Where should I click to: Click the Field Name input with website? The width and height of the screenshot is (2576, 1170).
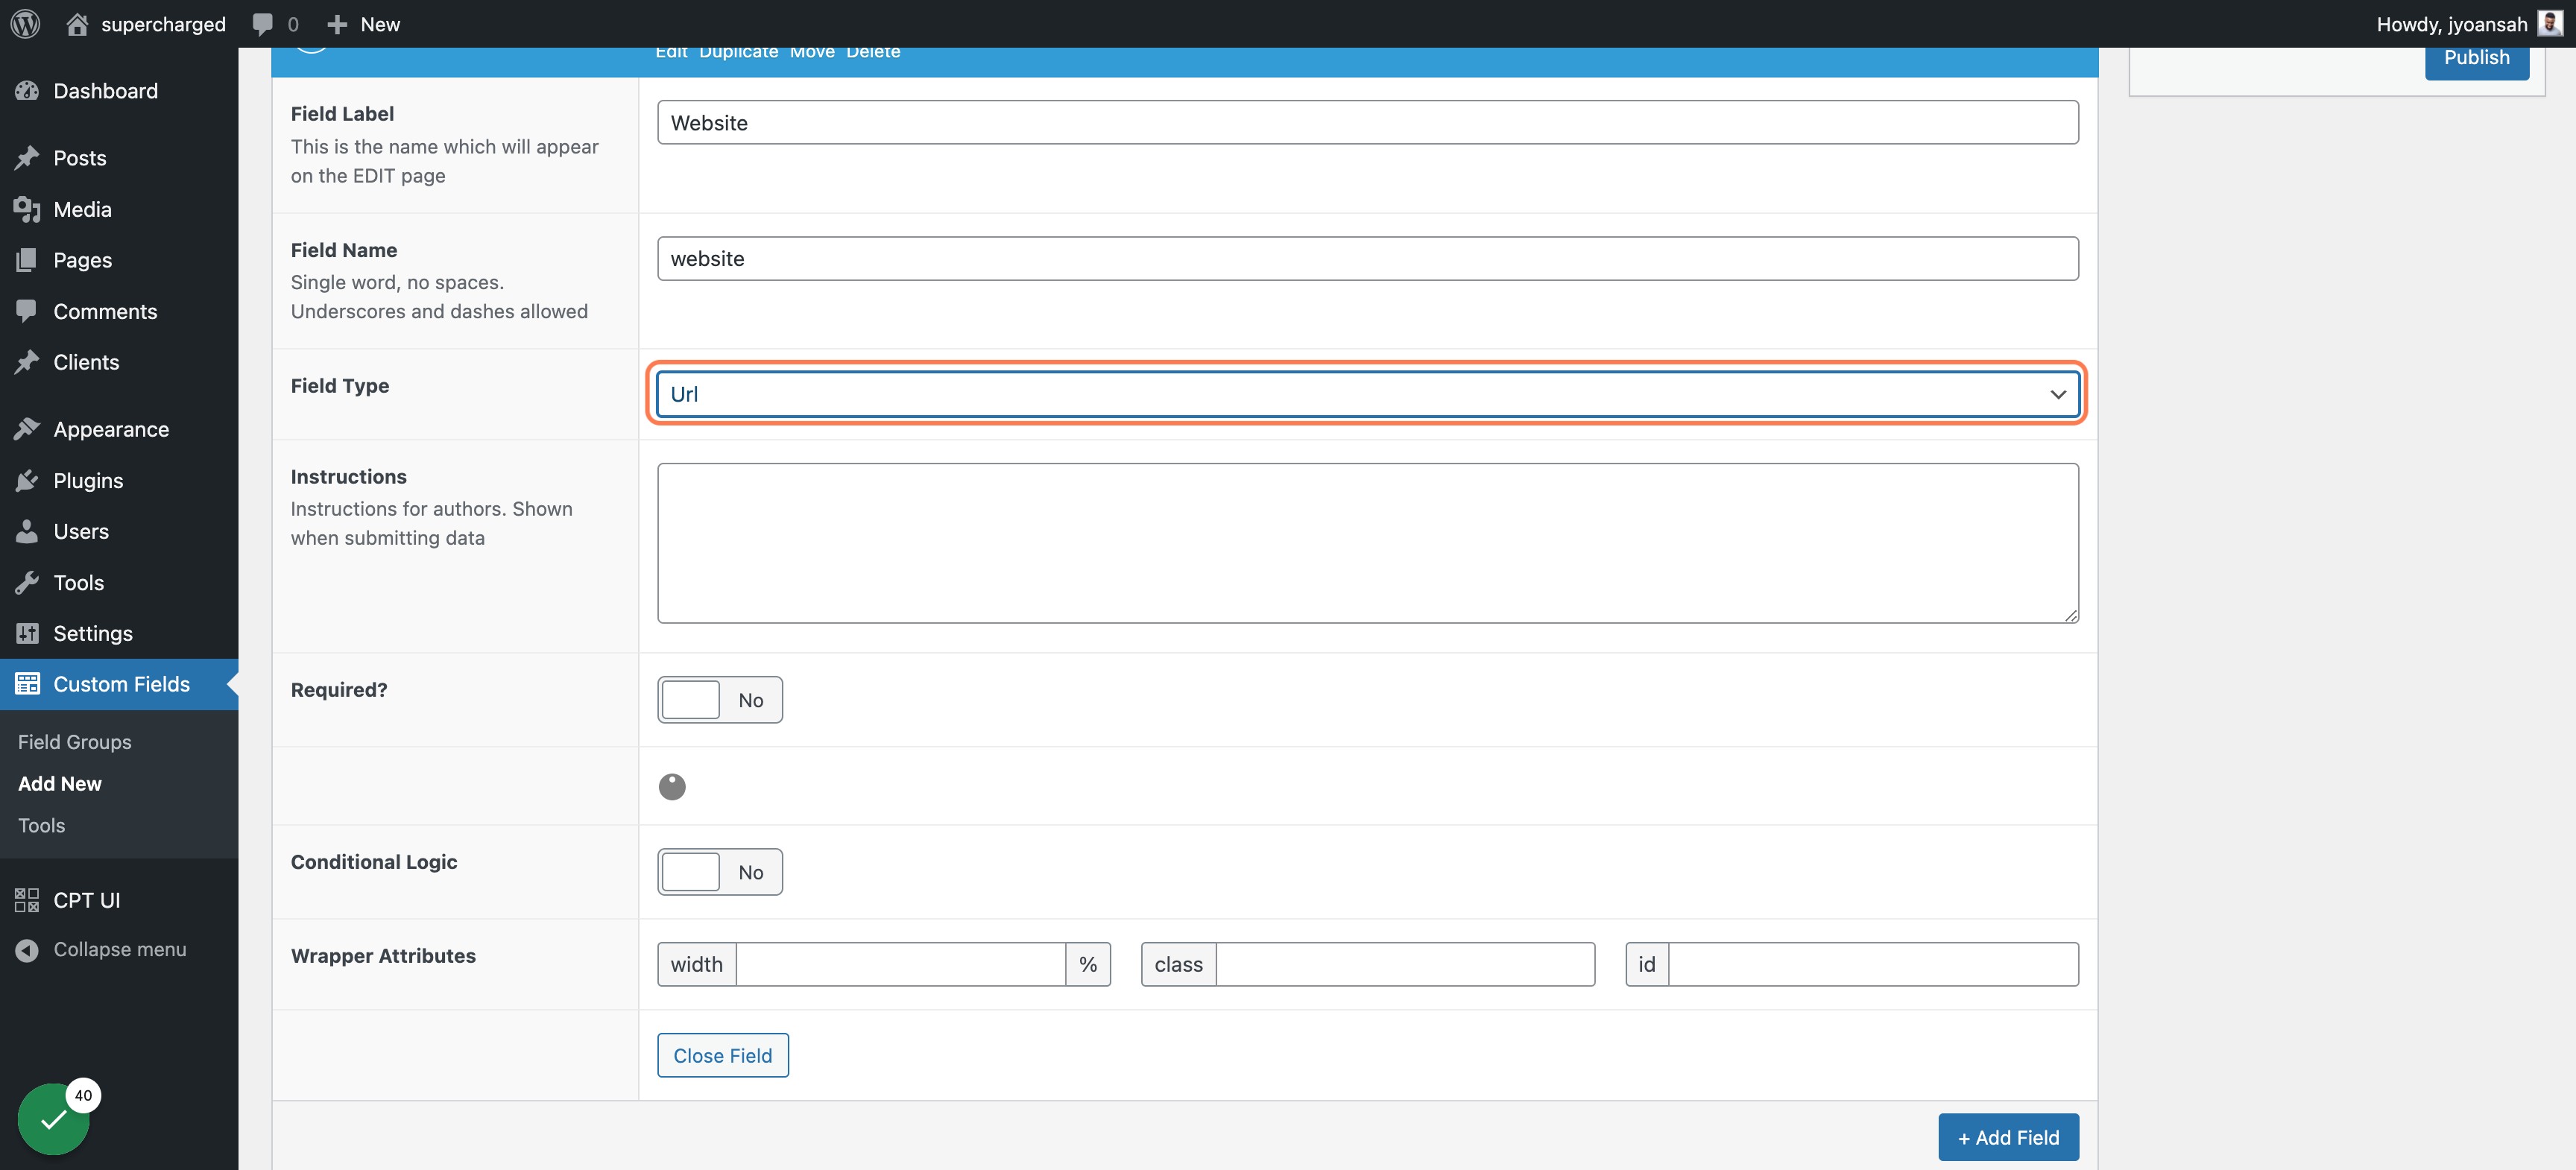click(1368, 258)
